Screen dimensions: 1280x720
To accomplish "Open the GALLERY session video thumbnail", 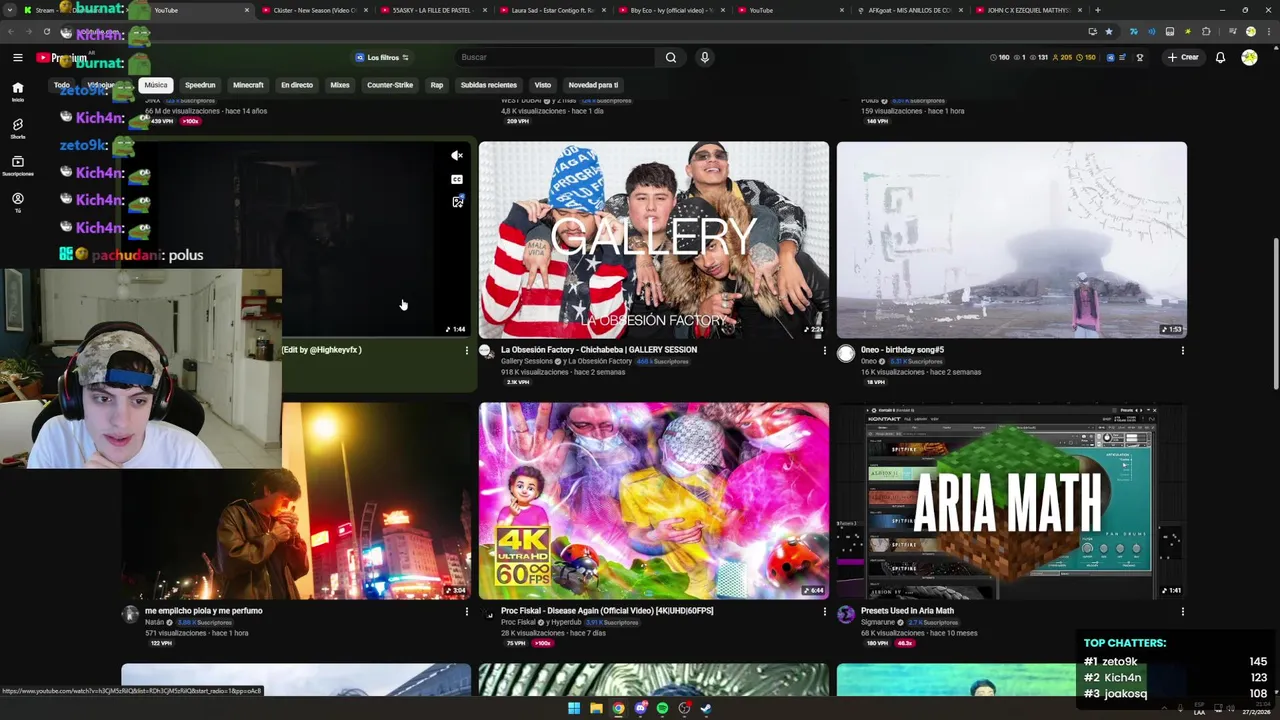I will point(654,240).
